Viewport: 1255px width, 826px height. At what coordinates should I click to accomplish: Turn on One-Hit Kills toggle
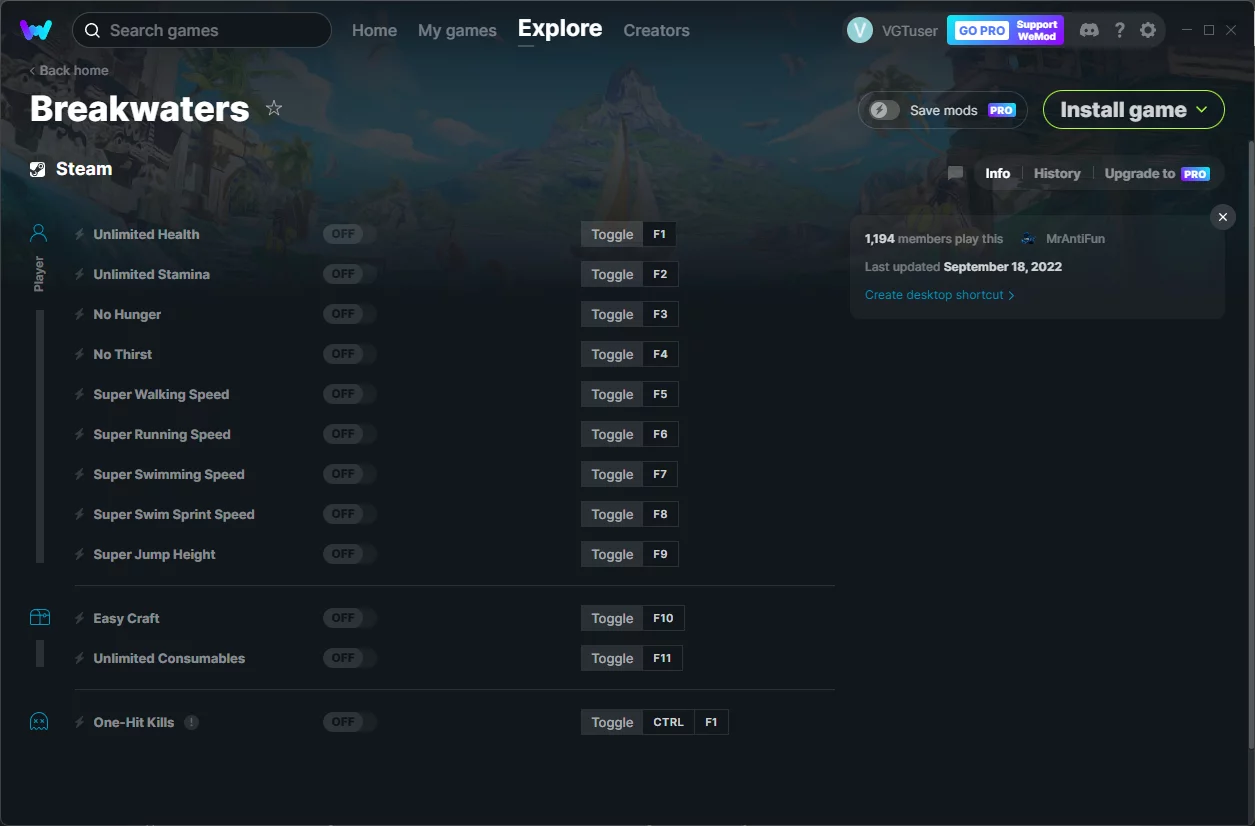(349, 722)
